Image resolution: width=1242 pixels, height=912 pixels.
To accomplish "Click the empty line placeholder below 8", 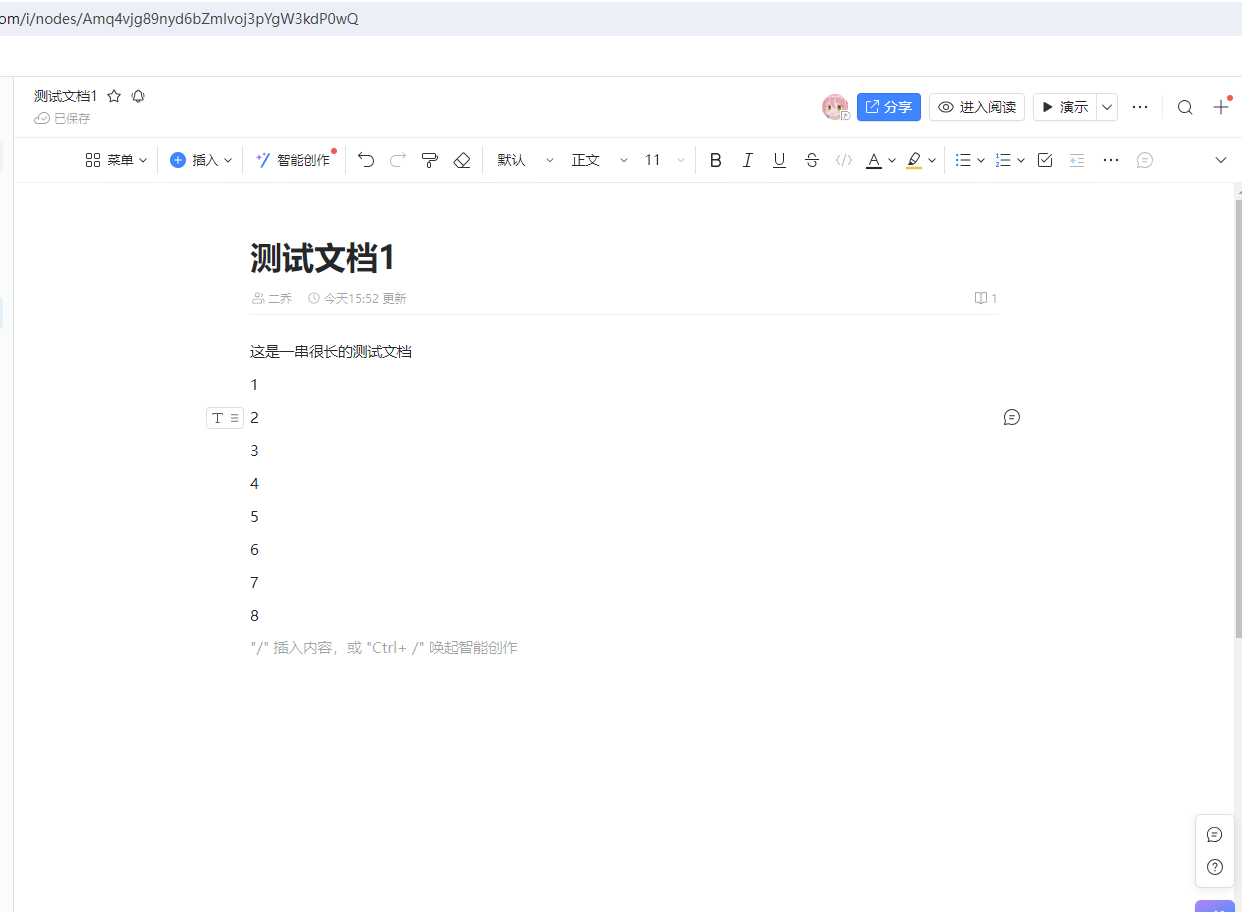I will [x=384, y=648].
